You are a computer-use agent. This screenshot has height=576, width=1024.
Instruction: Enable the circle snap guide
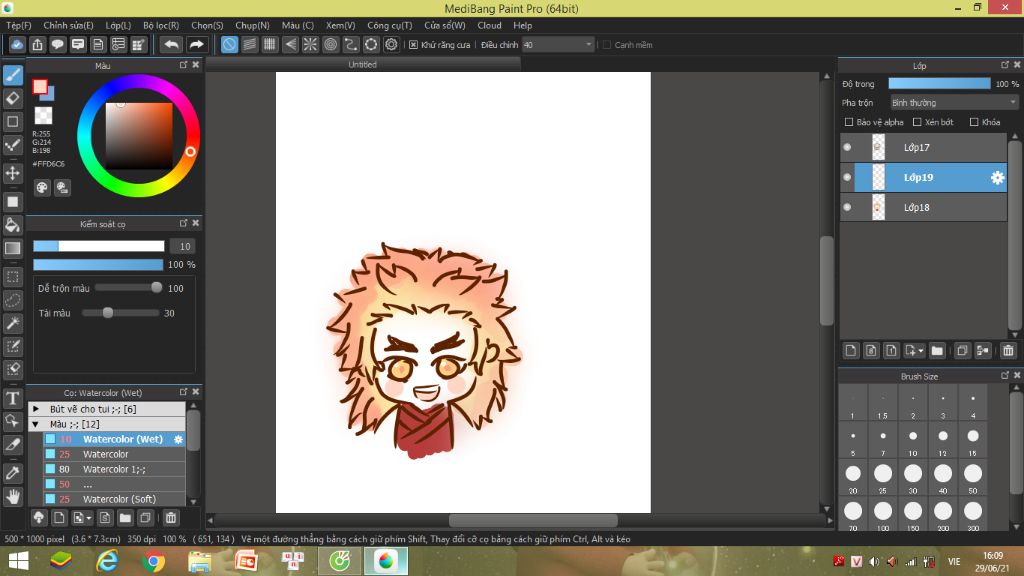pos(330,44)
